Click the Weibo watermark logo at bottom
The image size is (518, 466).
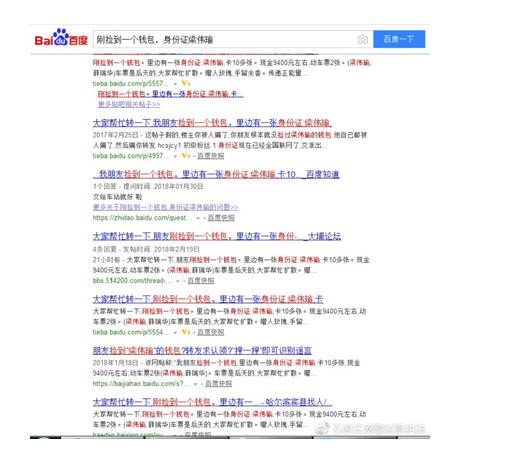pyautogui.click(x=322, y=428)
